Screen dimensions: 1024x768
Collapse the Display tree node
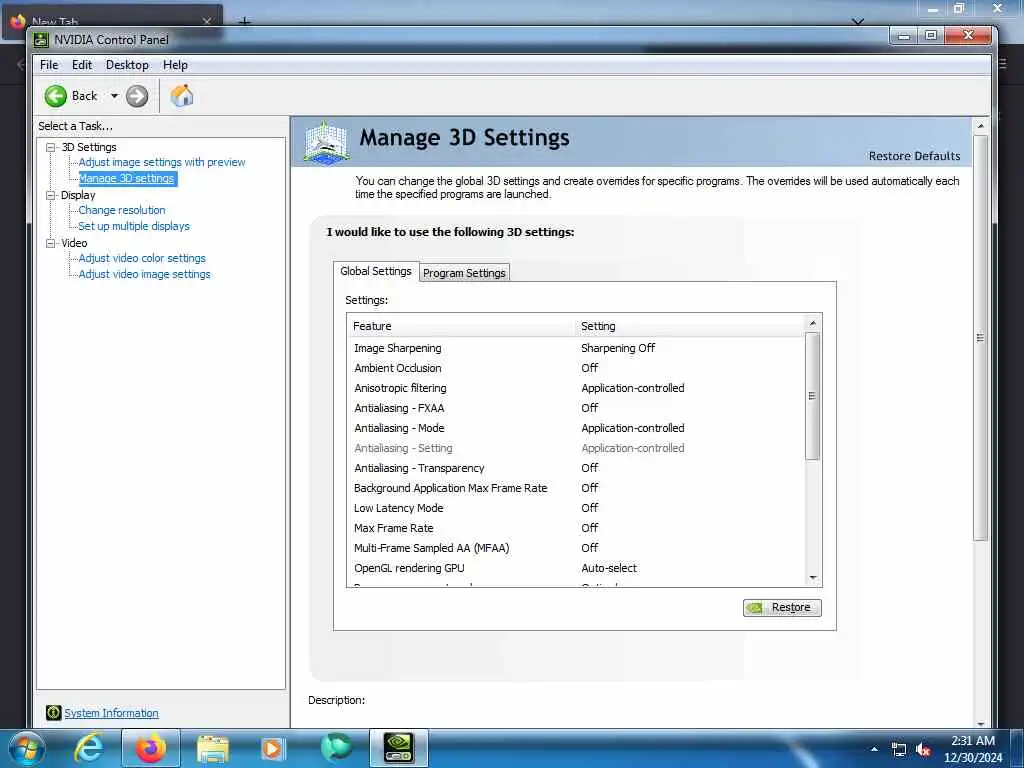50,195
